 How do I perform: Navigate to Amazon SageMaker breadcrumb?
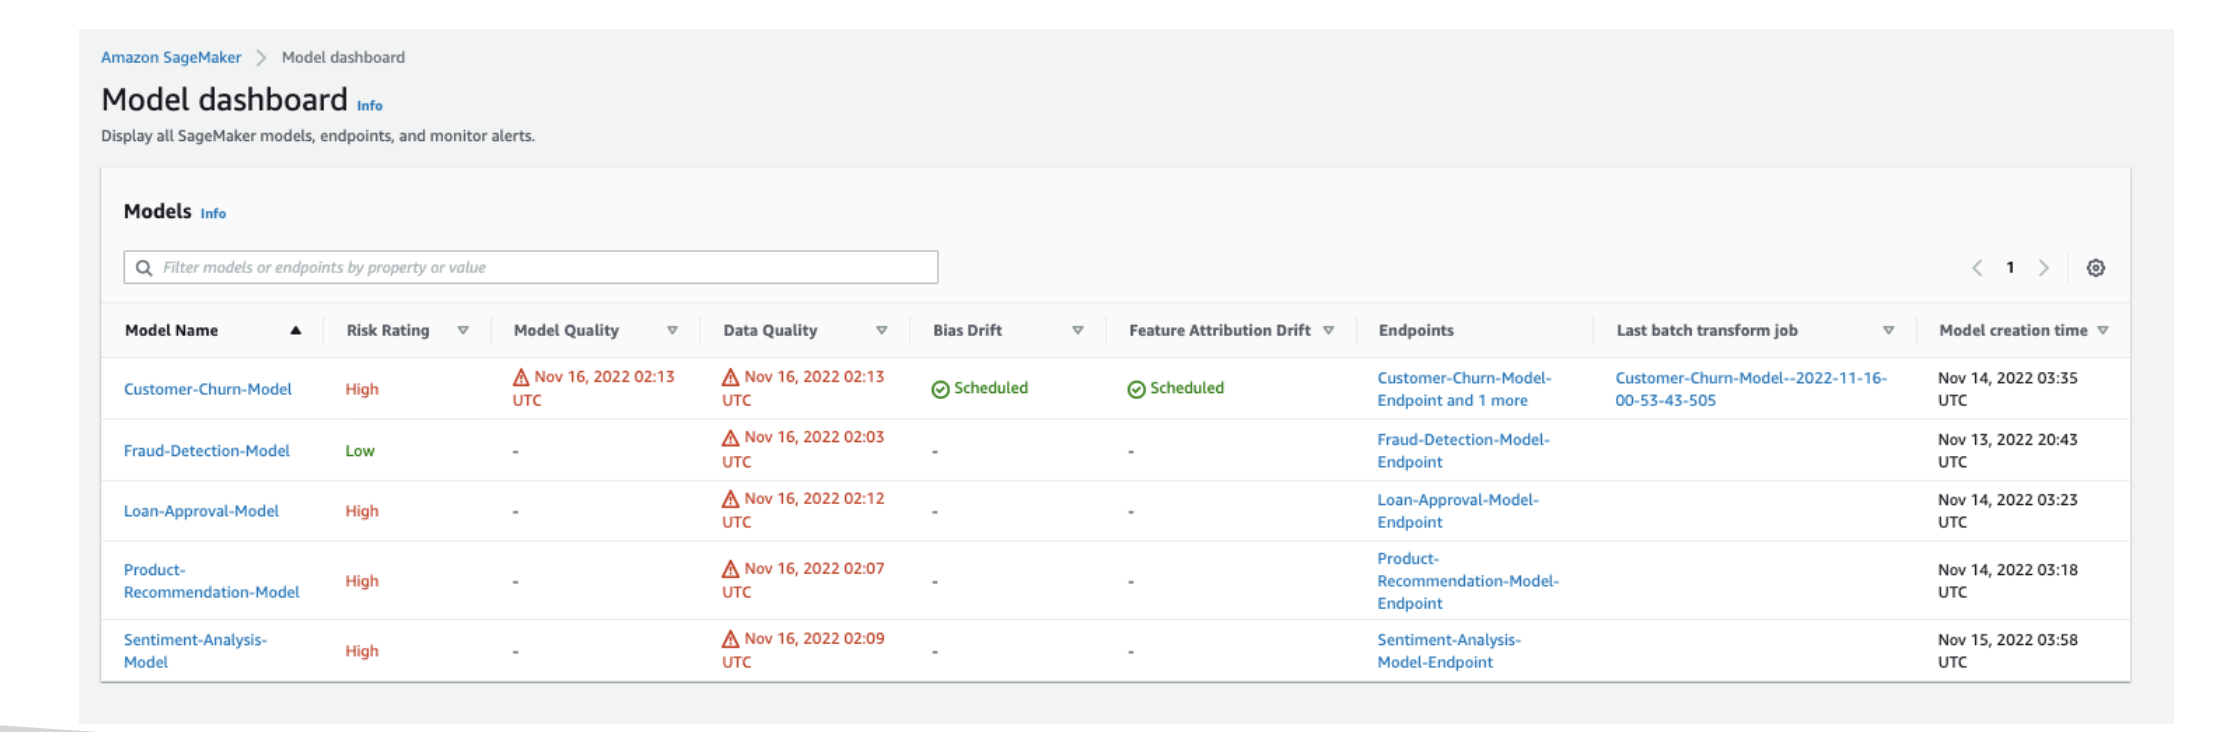(171, 58)
